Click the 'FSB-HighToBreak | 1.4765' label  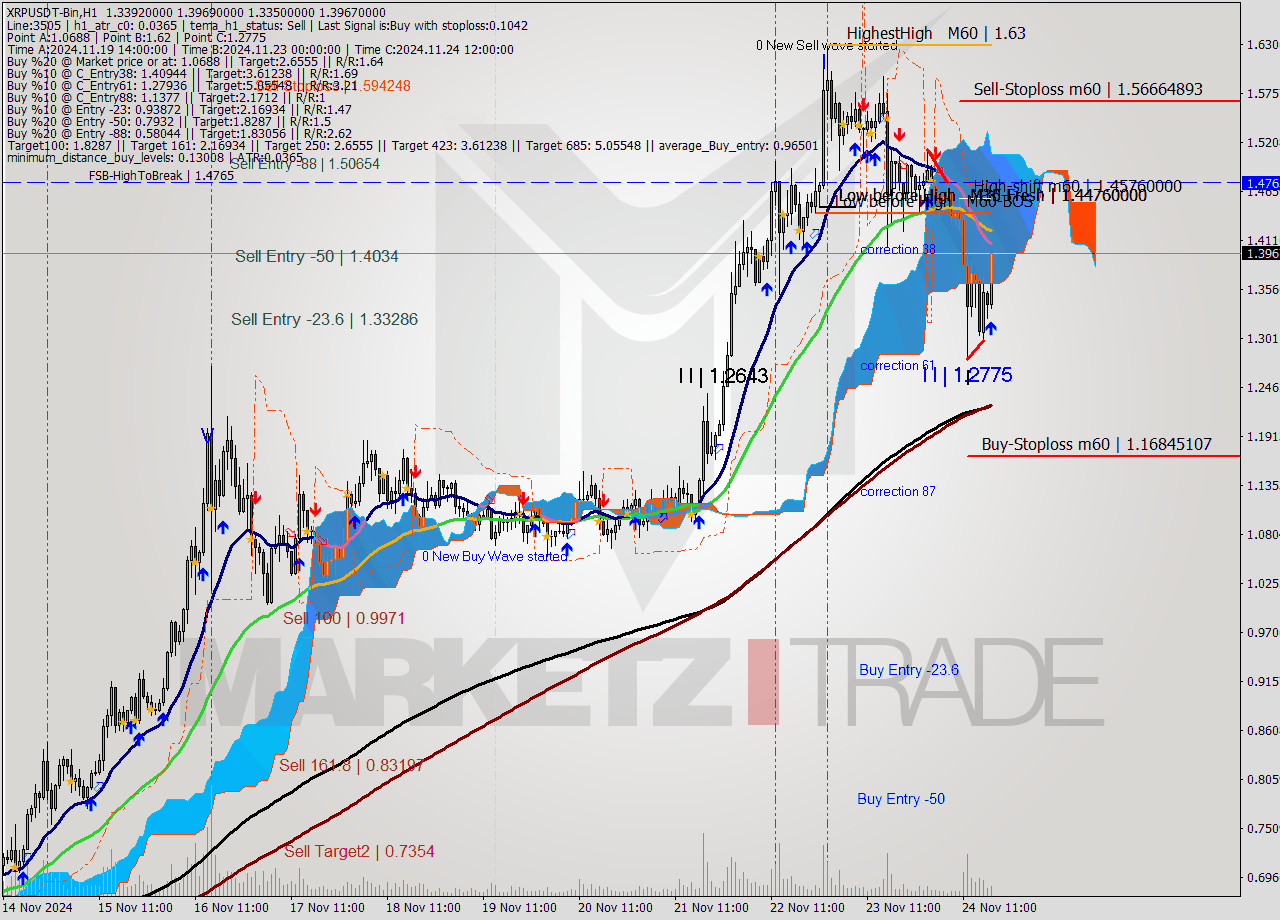click(161, 175)
